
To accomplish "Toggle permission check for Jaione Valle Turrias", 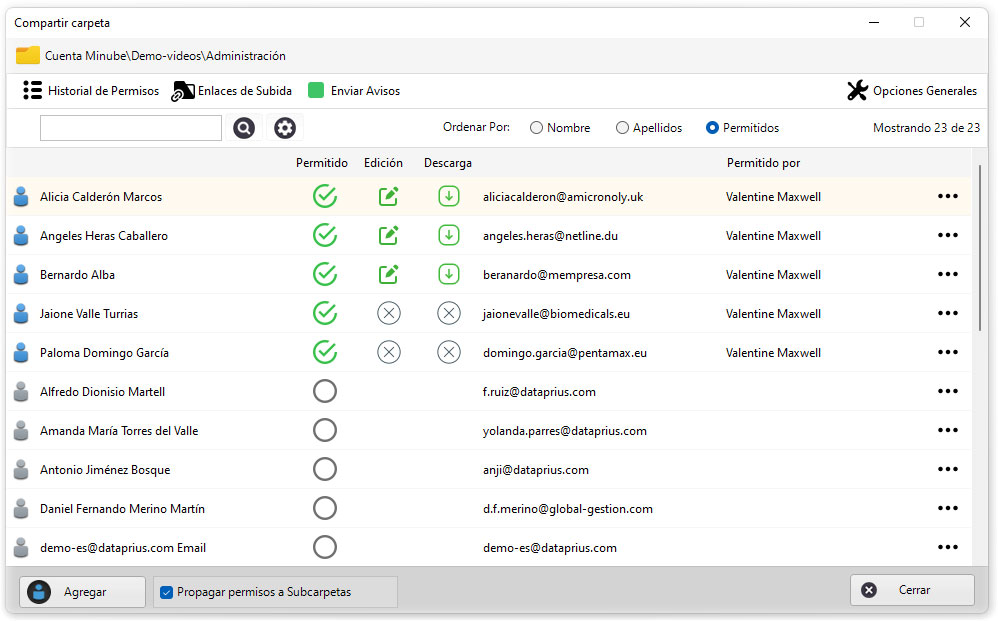I will [x=325, y=313].
